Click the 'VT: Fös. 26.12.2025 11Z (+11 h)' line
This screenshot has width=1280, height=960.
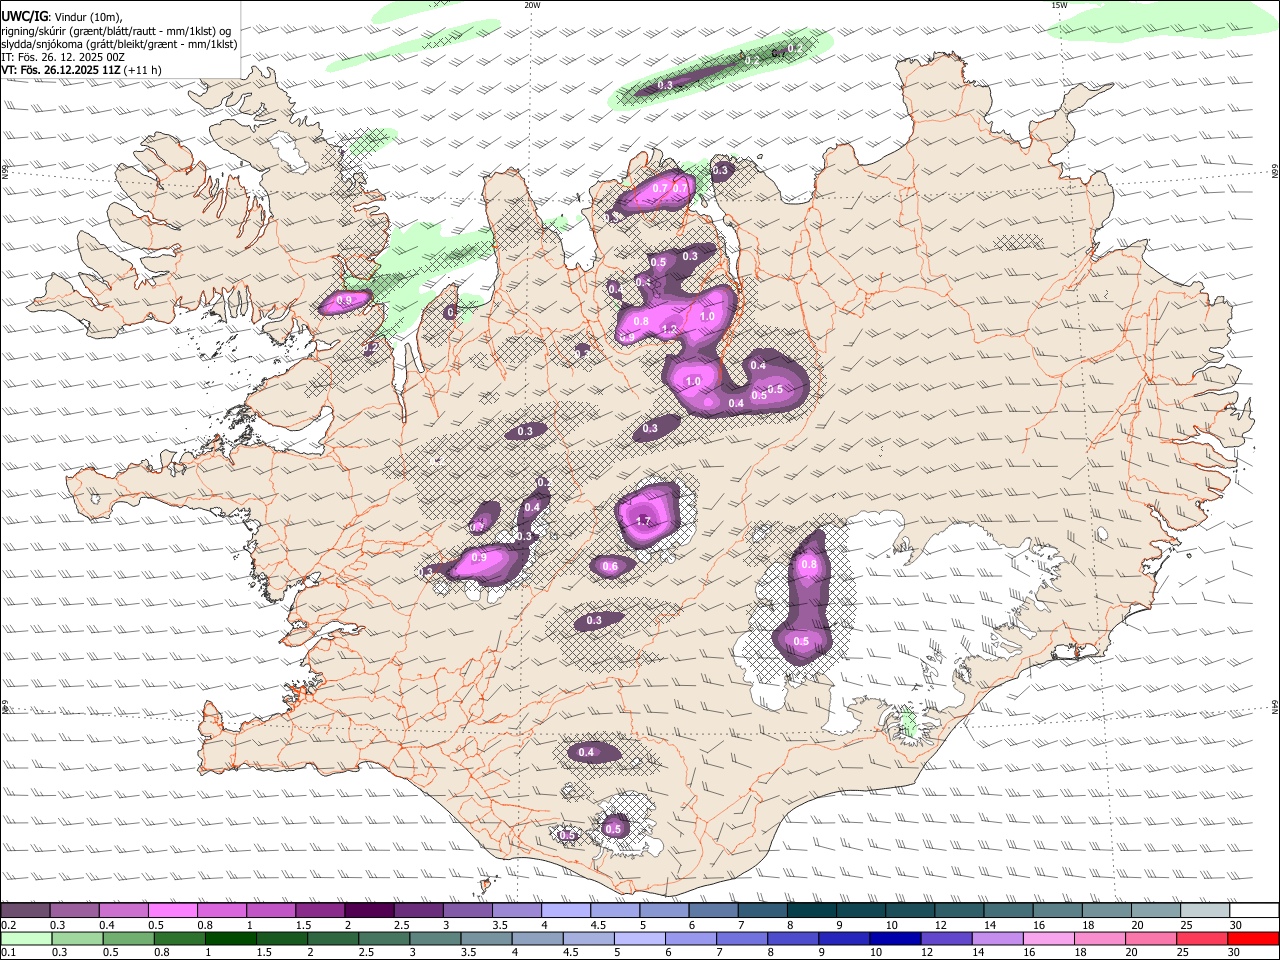point(82,70)
